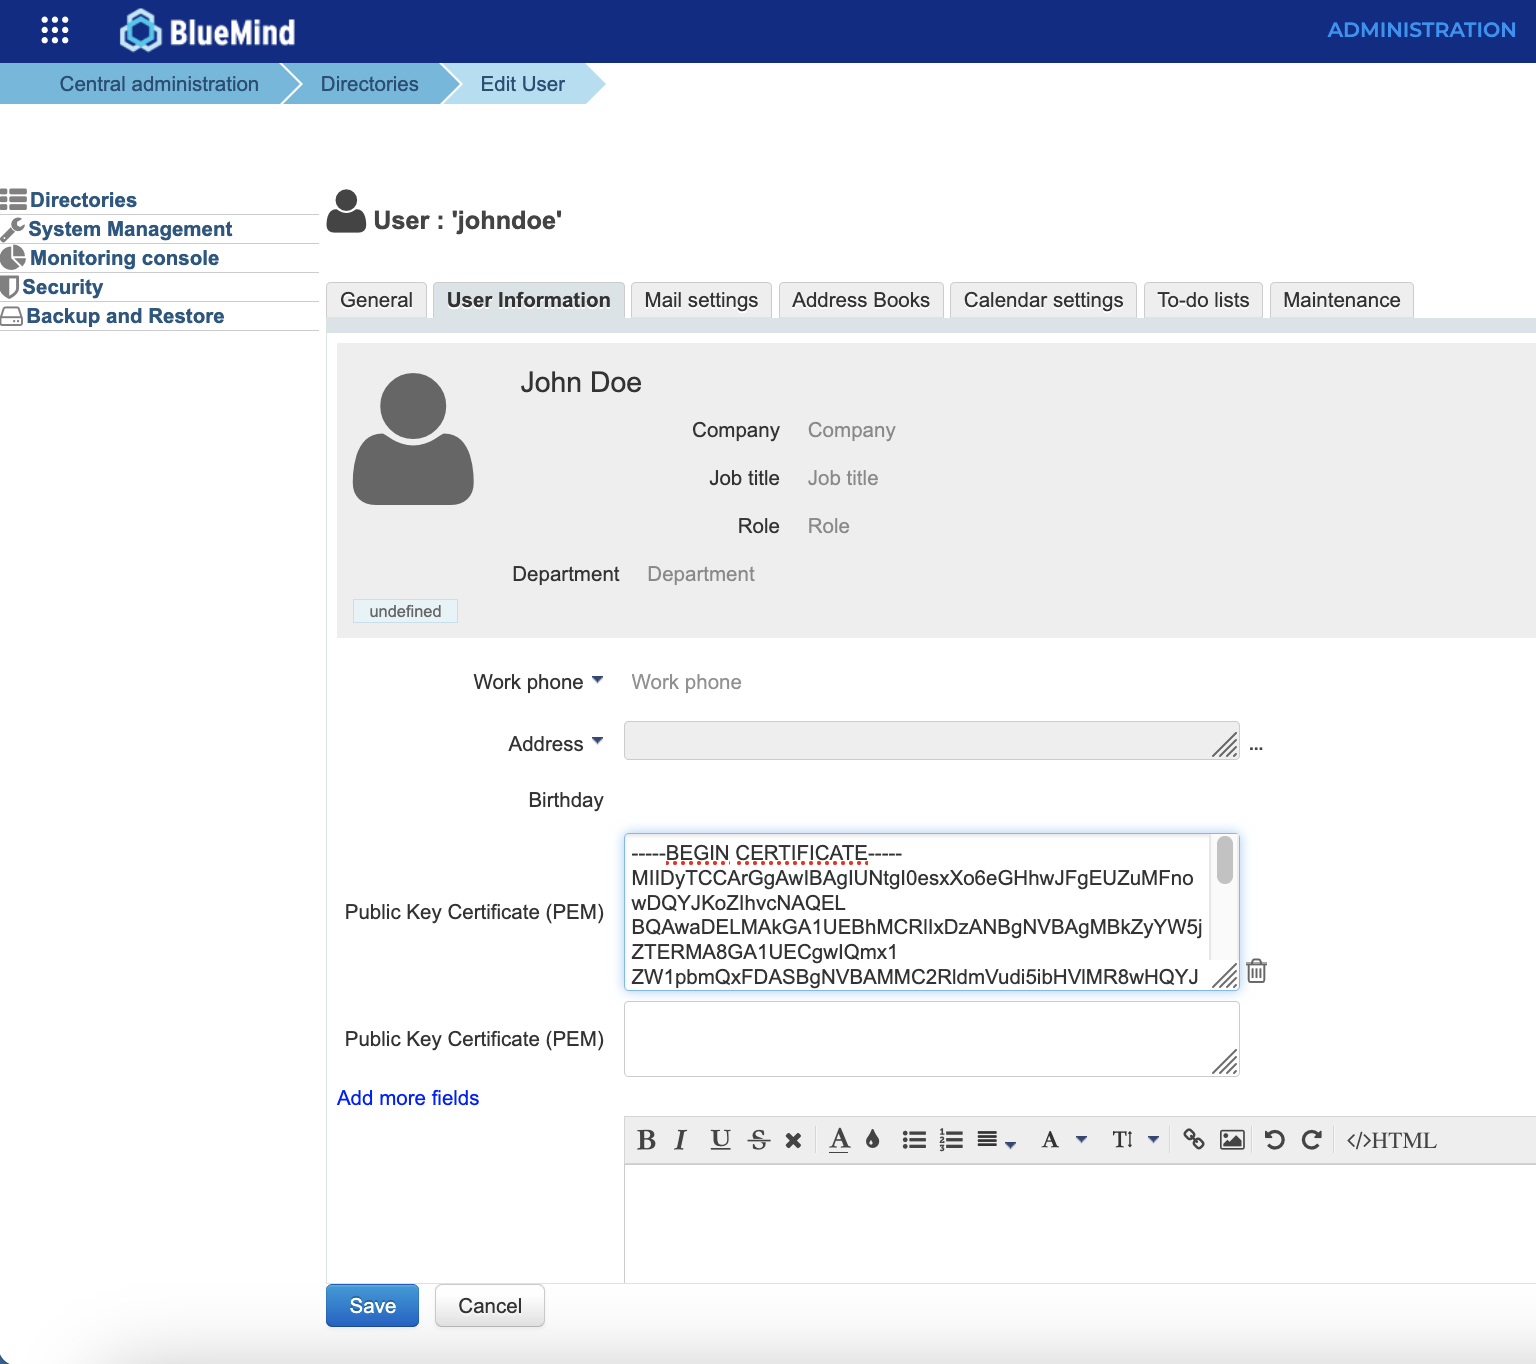Switch to the Mail settings tab
1536x1364 pixels.
coord(700,300)
